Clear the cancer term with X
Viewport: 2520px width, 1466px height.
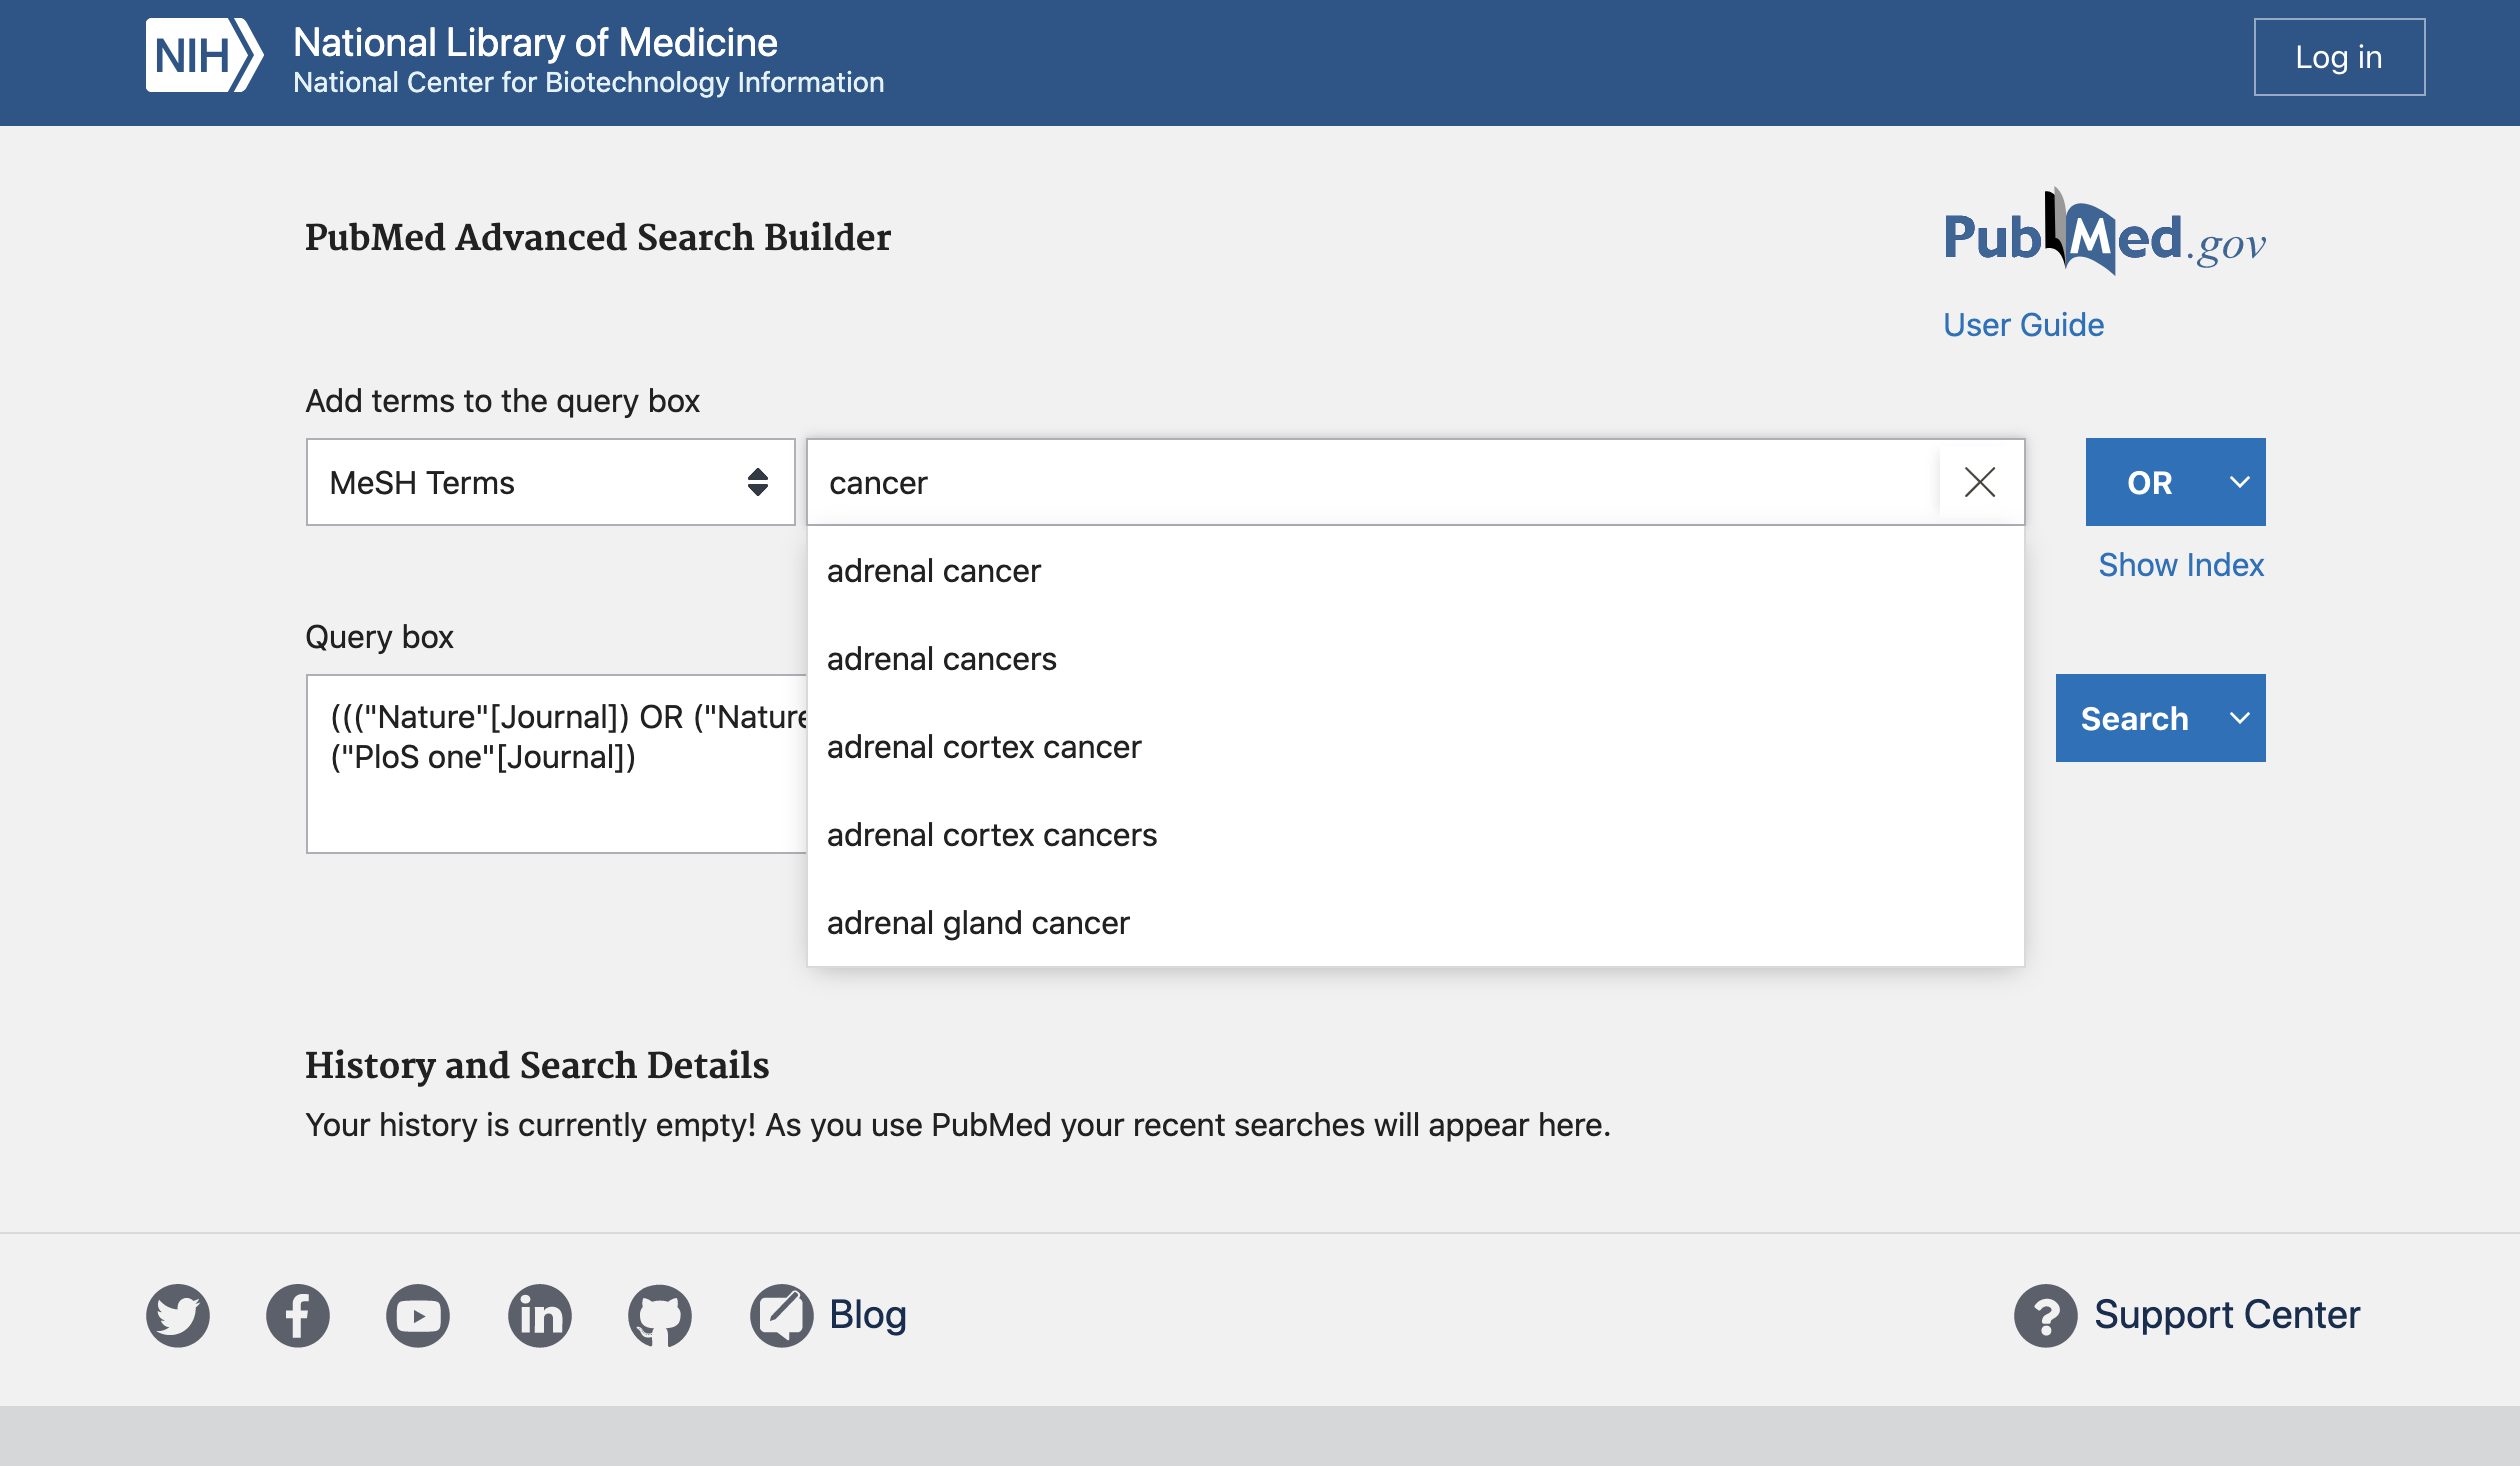[x=1980, y=482]
